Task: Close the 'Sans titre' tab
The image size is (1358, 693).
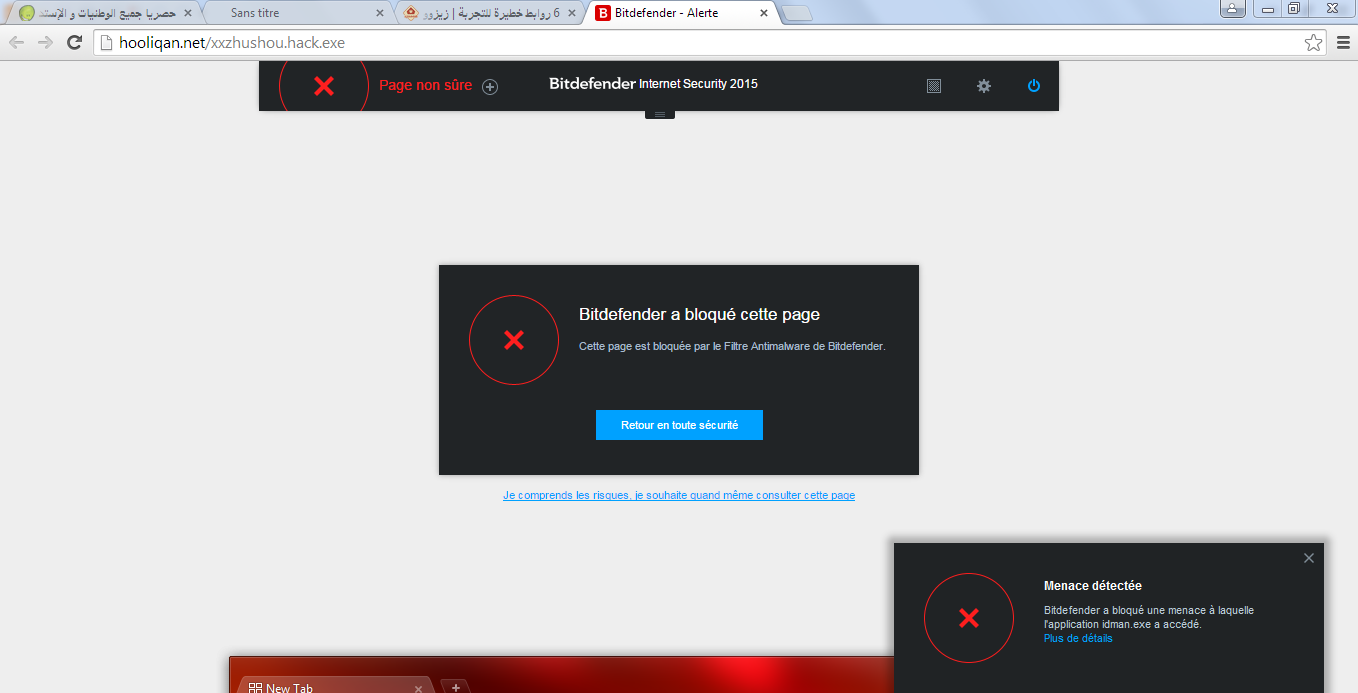Action: point(379,13)
